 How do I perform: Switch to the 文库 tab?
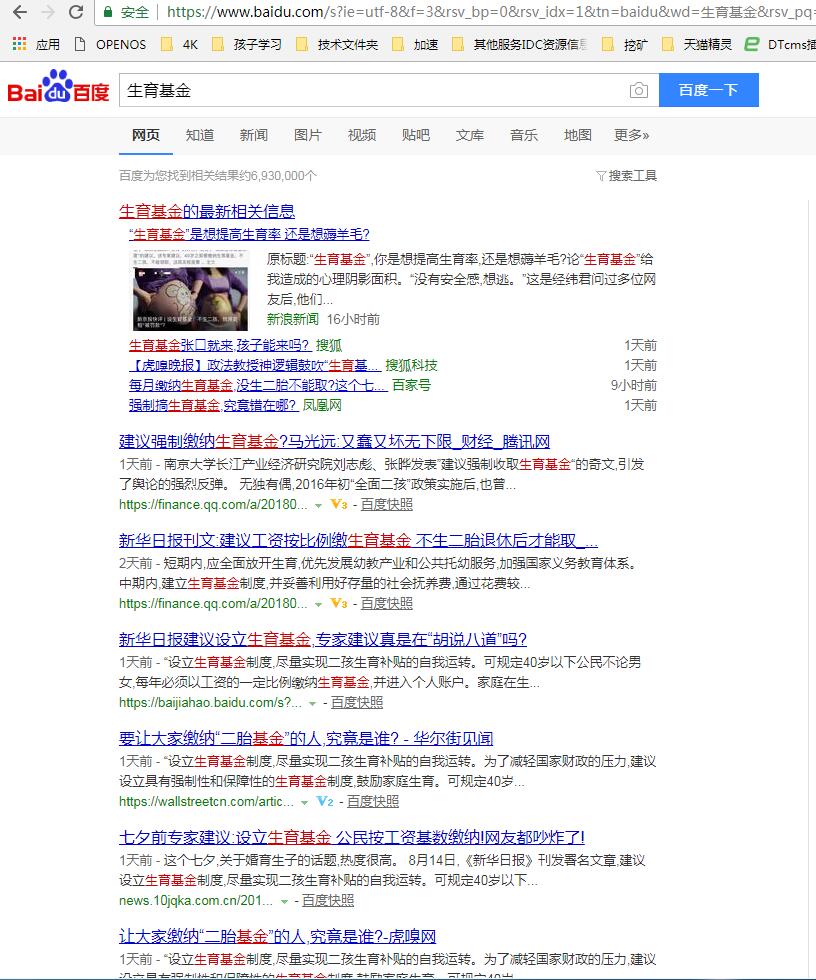click(x=470, y=135)
